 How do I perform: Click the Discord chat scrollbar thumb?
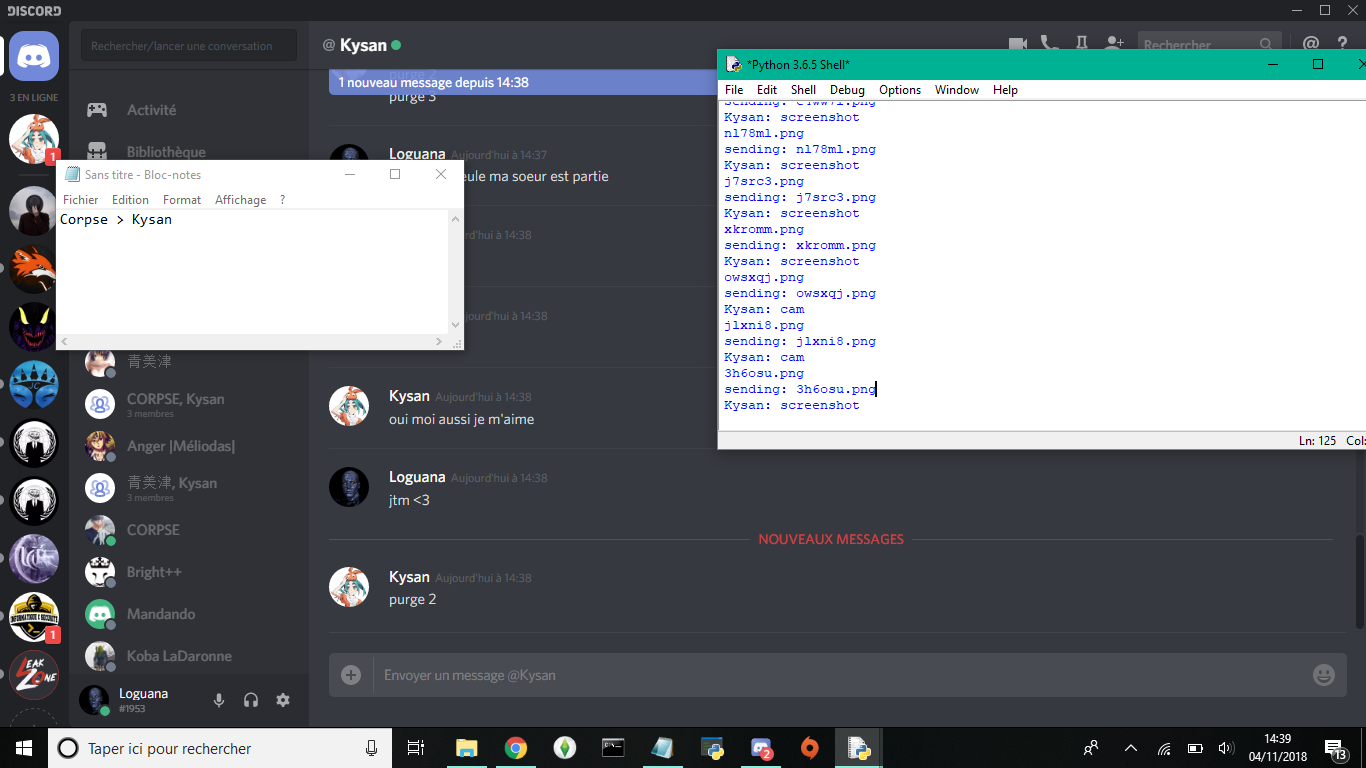tap(1359, 582)
